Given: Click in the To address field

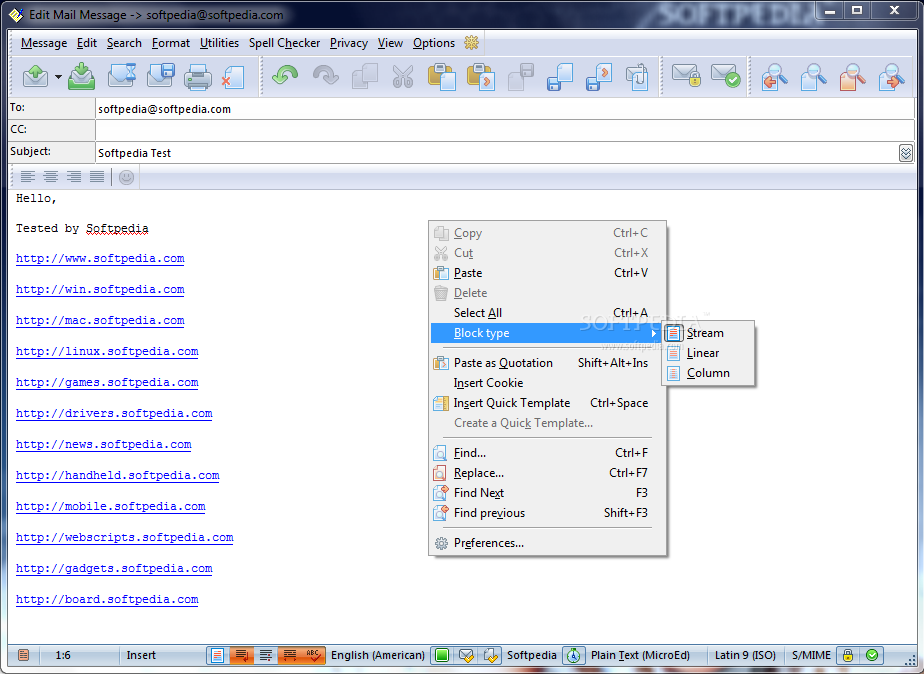Looking at the screenshot, I should point(504,109).
